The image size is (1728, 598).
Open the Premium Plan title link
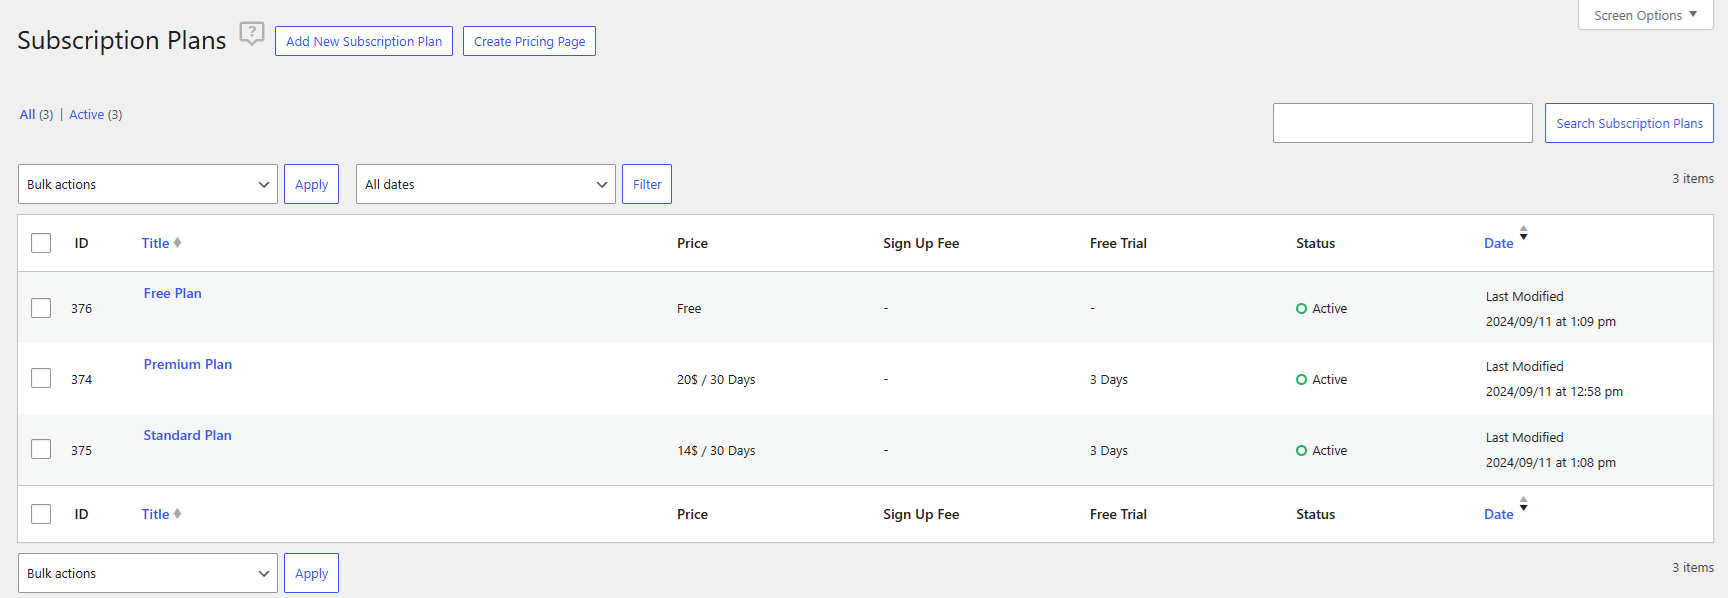pyautogui.click(x=188, y=364)
